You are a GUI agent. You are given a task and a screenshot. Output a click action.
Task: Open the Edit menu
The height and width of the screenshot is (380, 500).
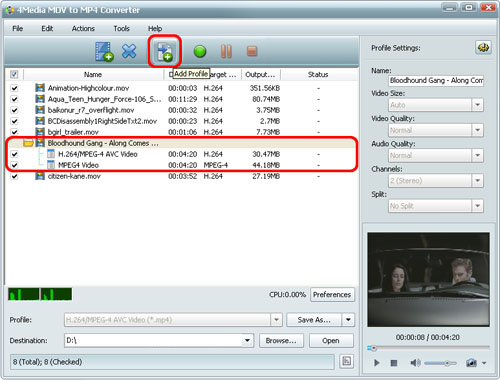(x=47, y=29)
